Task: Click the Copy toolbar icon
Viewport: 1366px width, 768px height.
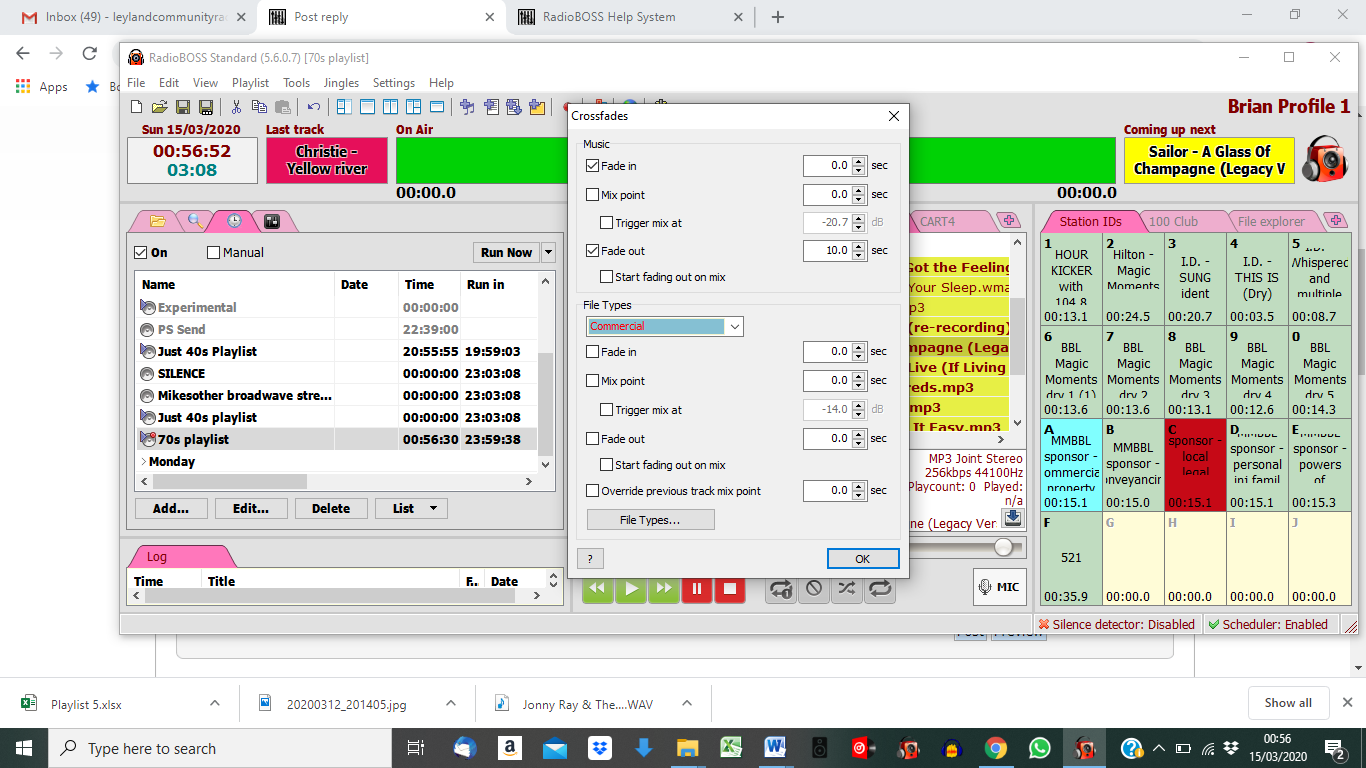Action: 259,107
